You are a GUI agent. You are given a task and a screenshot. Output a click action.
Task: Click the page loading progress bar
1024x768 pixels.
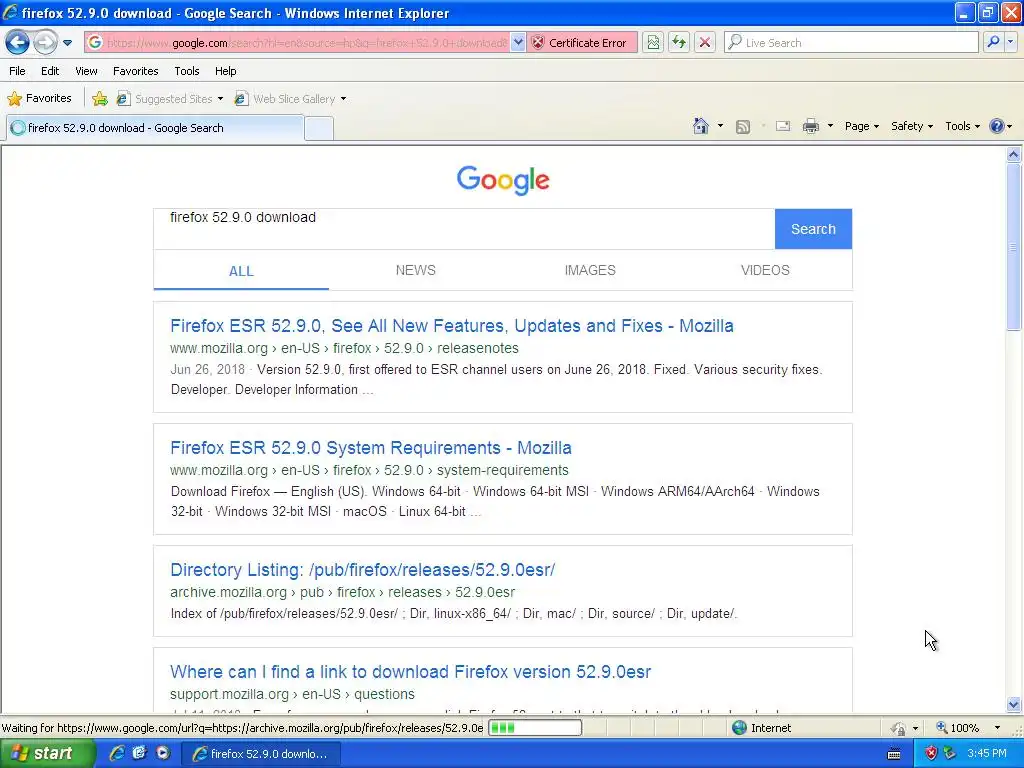pos(535,728)
